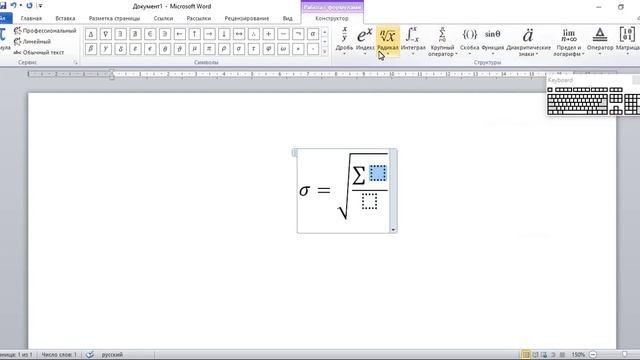Open the Вид tab
This screenshot has height=360, width=640.
tap(288, 18)
